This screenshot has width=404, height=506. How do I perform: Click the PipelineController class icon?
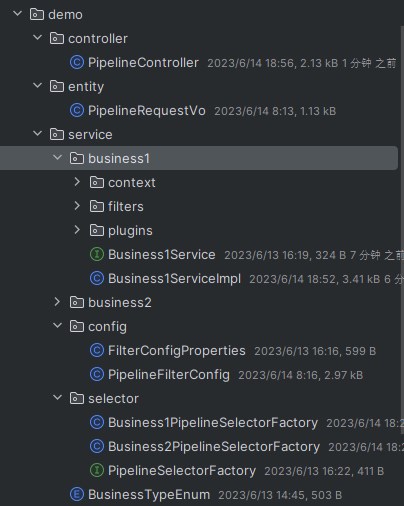[x=77, y=62]
